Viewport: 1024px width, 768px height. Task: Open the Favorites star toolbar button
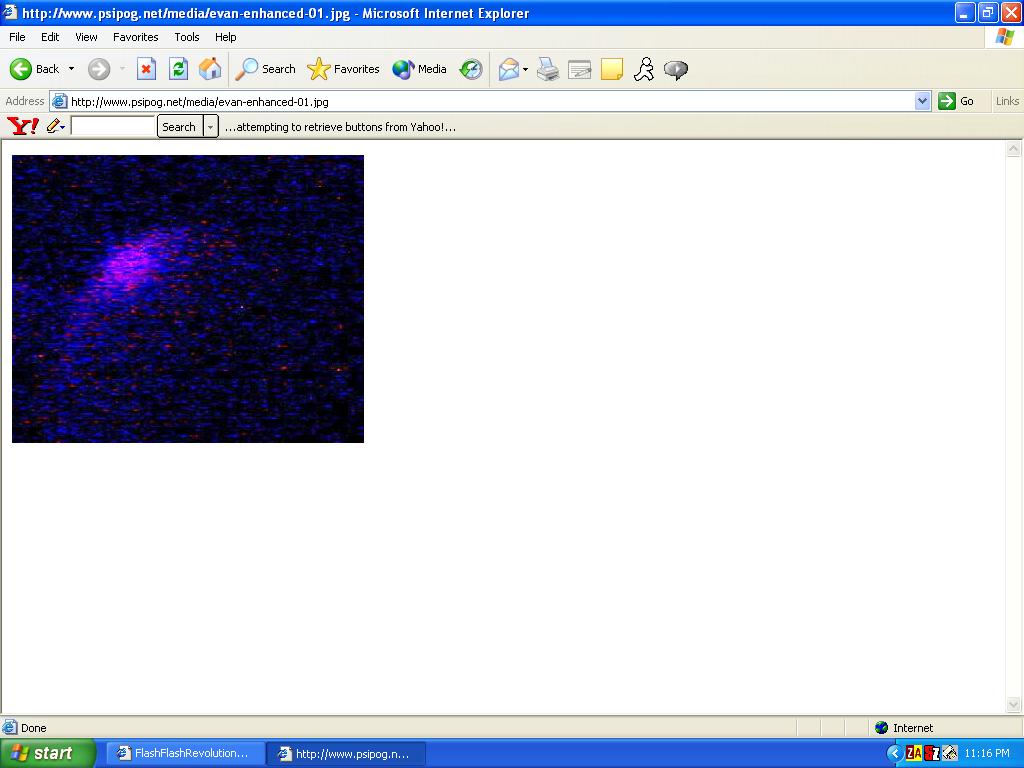tap(344, 69)
